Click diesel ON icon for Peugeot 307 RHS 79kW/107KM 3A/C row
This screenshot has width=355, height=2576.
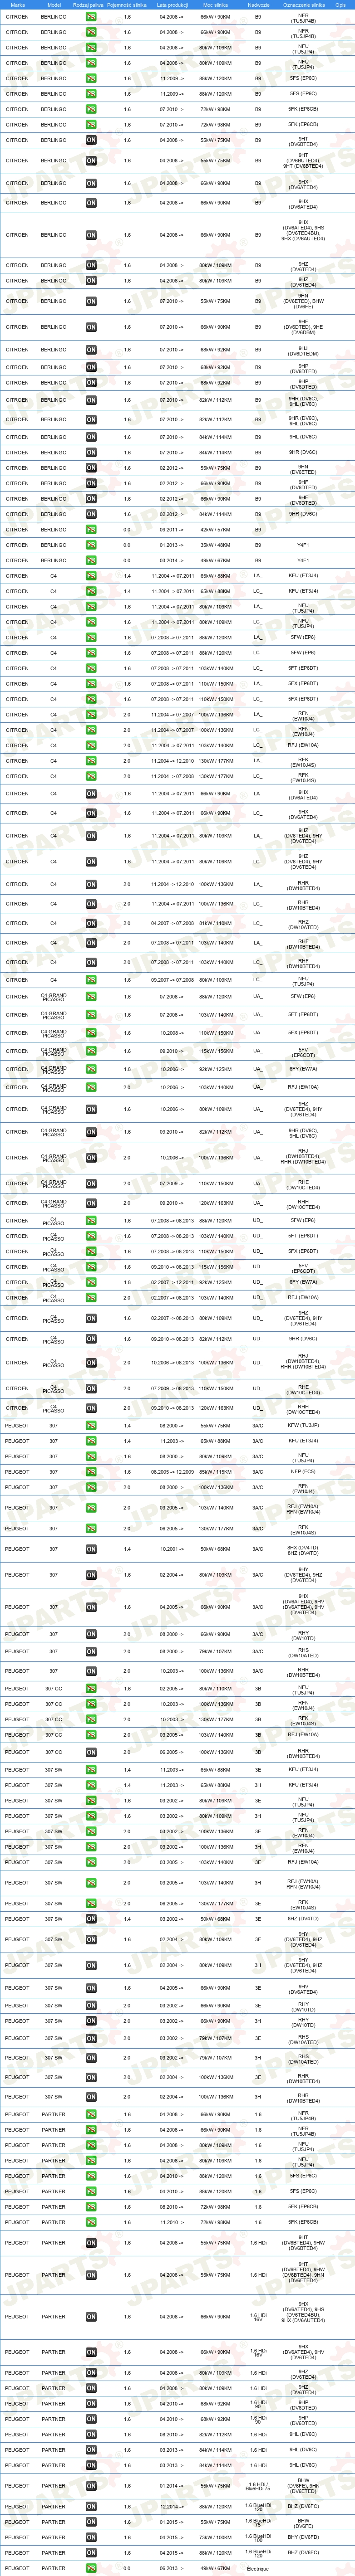pyautogui.click(x=91, y=1651)
